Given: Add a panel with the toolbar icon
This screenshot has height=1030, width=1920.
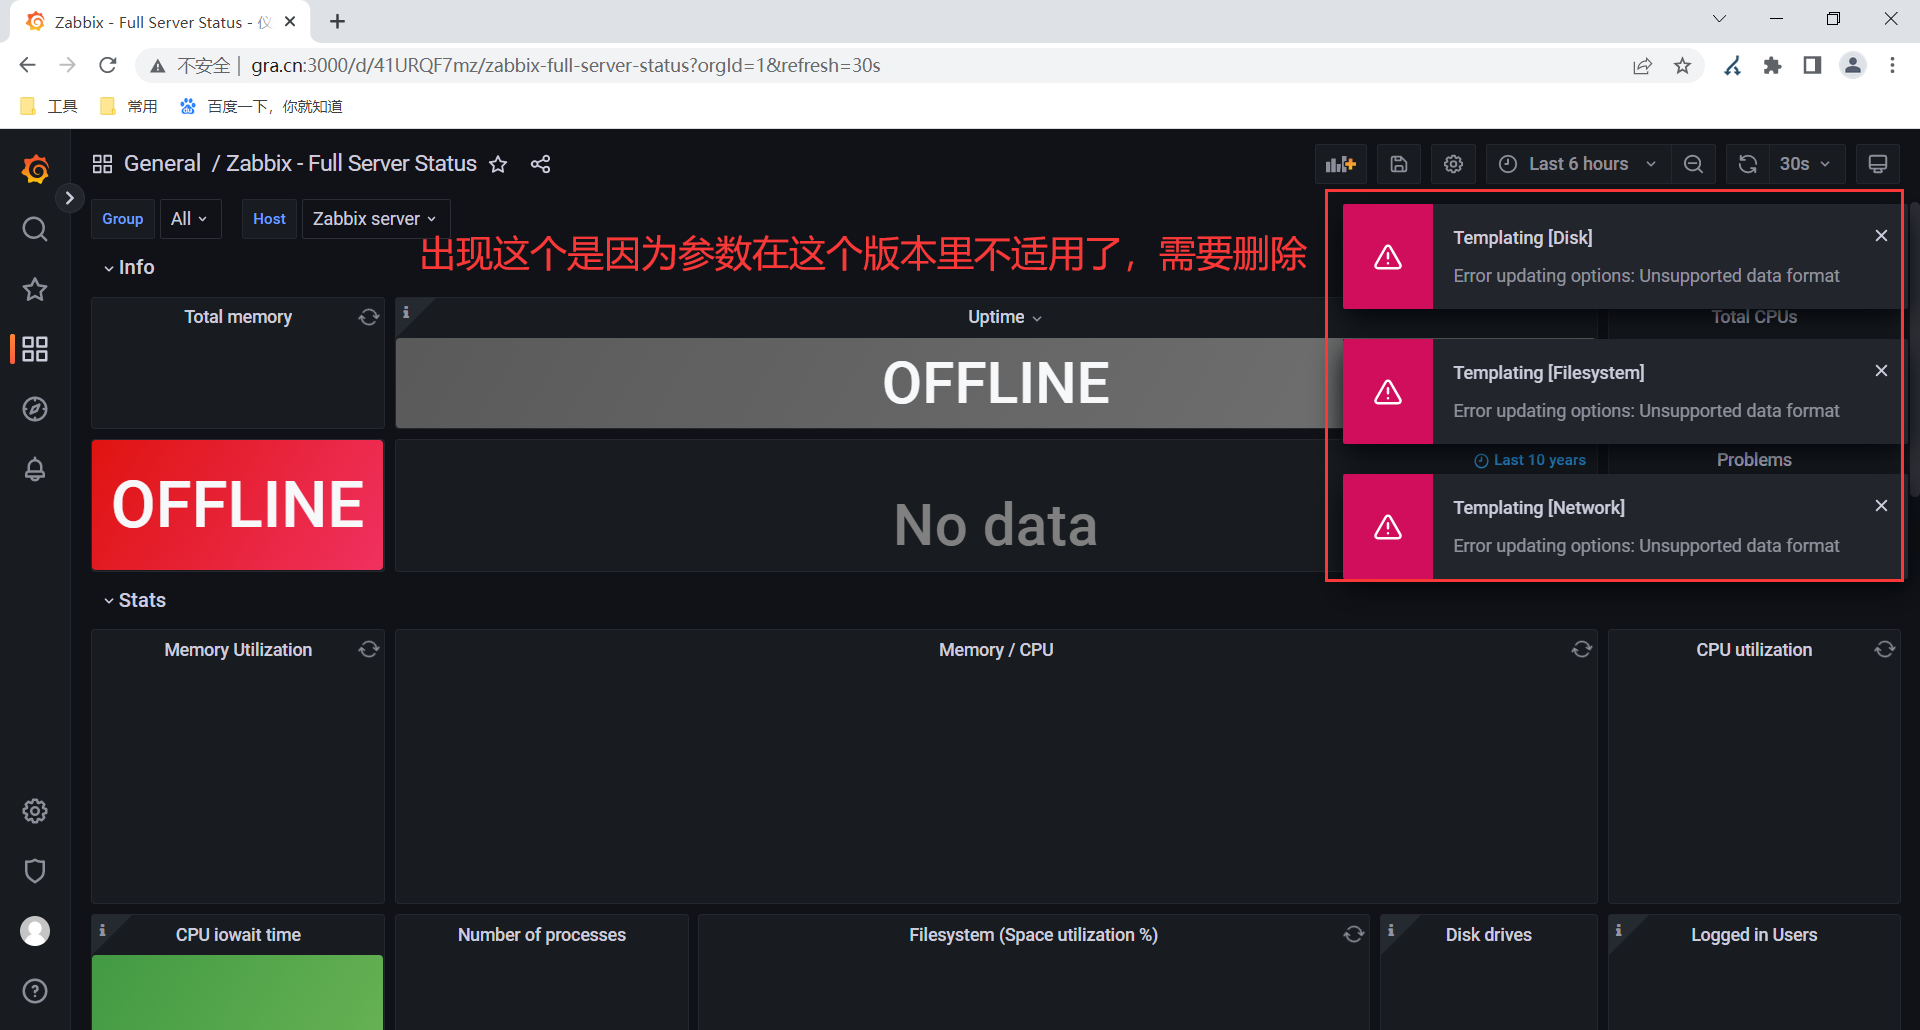Looking at the screenshot, I should (1340, 164).
